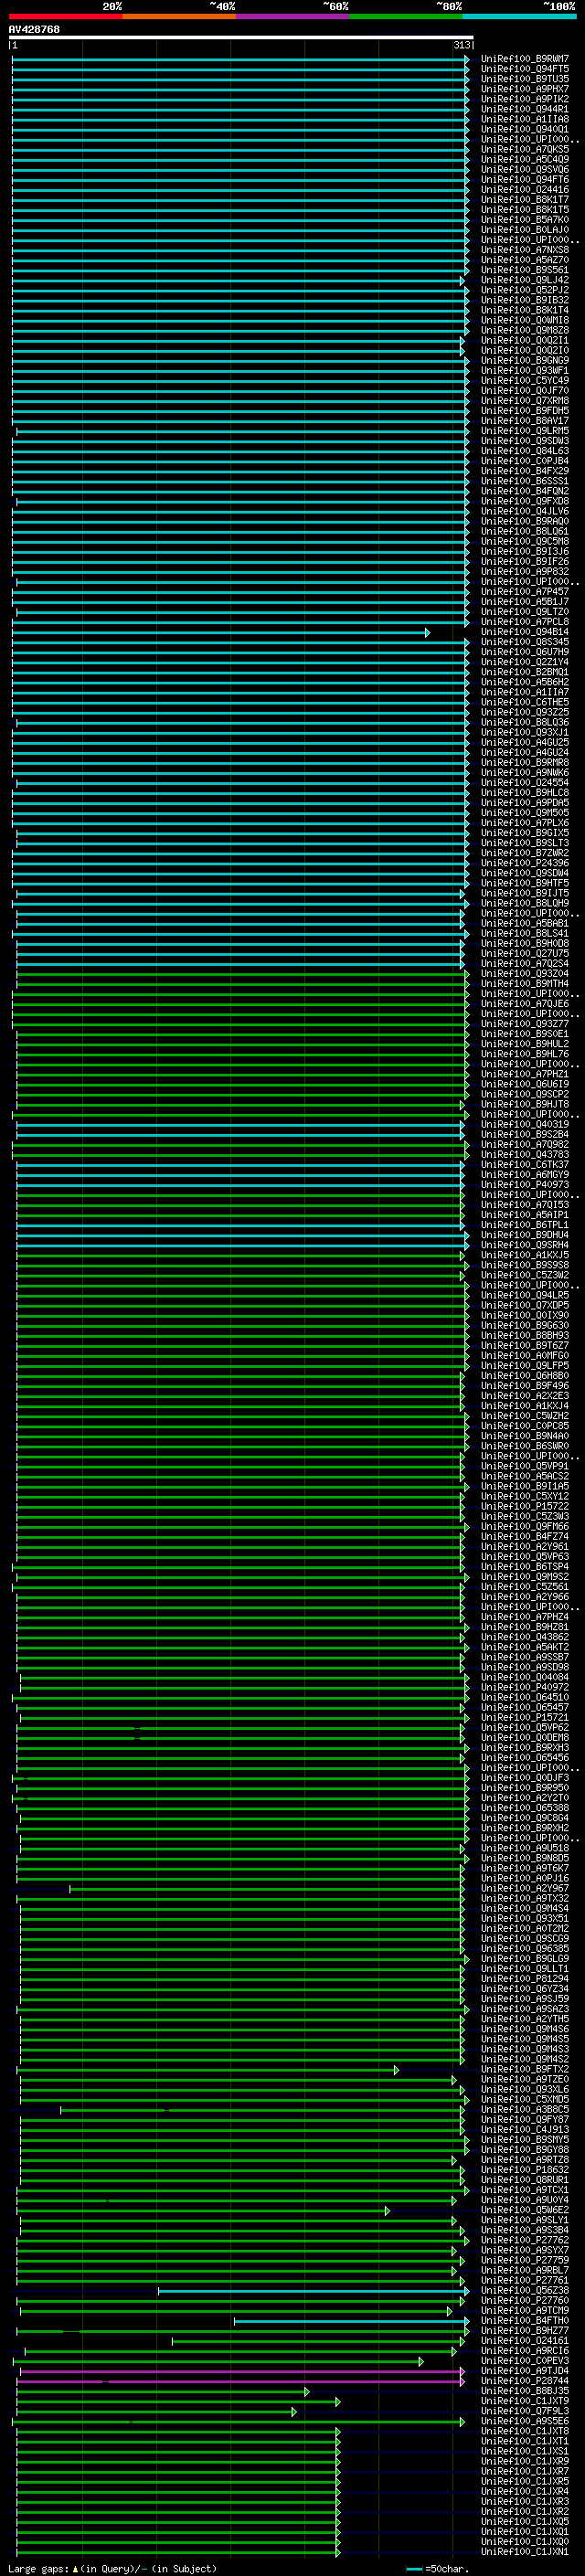Select the UniRef100_Q0Q2I0 label
Image resolution: width=585 pixels, height=2576 pixels.
[525, 350]
